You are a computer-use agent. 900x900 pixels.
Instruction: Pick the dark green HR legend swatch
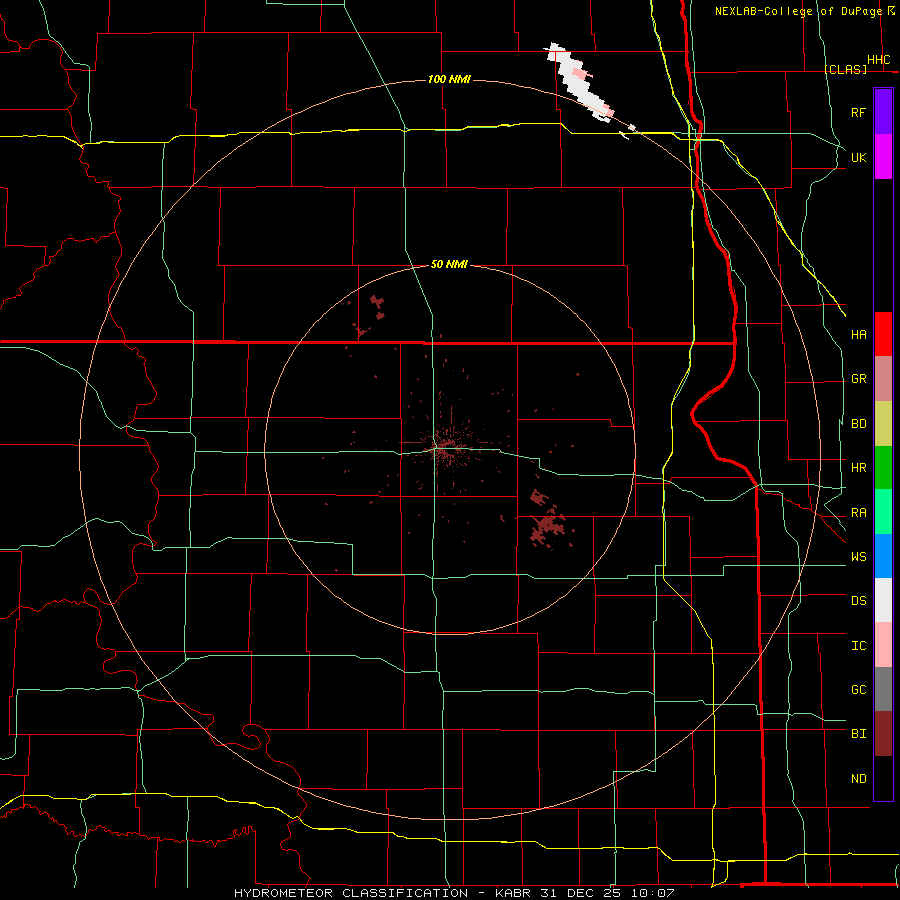pos(883,468)
